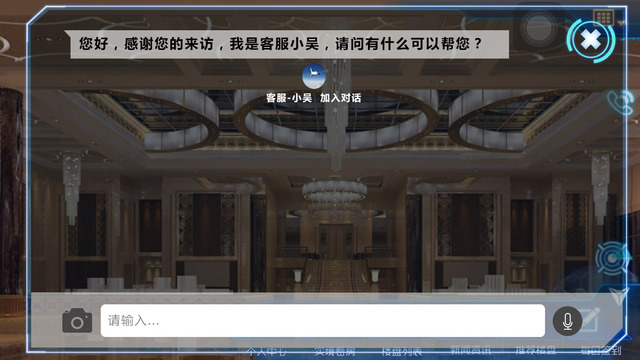The image size is (640, 360).
Task: Tap the 客服-小吴 avatar image
Action: point(314,76)
